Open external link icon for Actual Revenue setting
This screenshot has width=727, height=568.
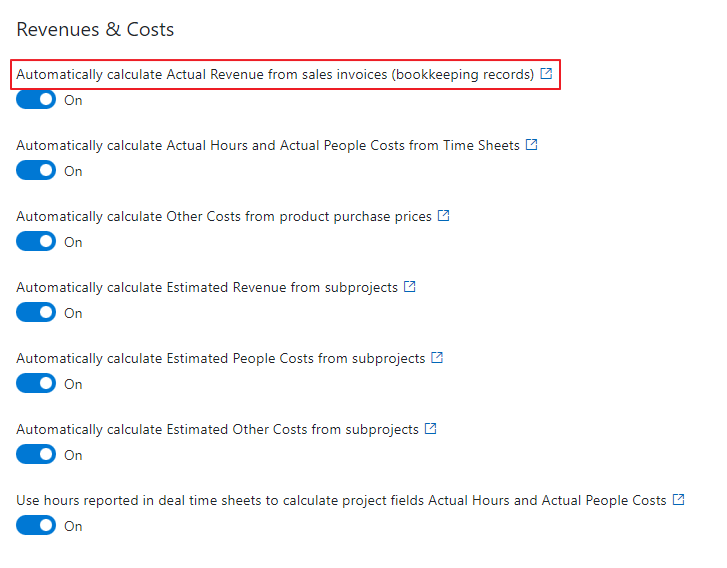pyautogui.click(x=546, y=73)
